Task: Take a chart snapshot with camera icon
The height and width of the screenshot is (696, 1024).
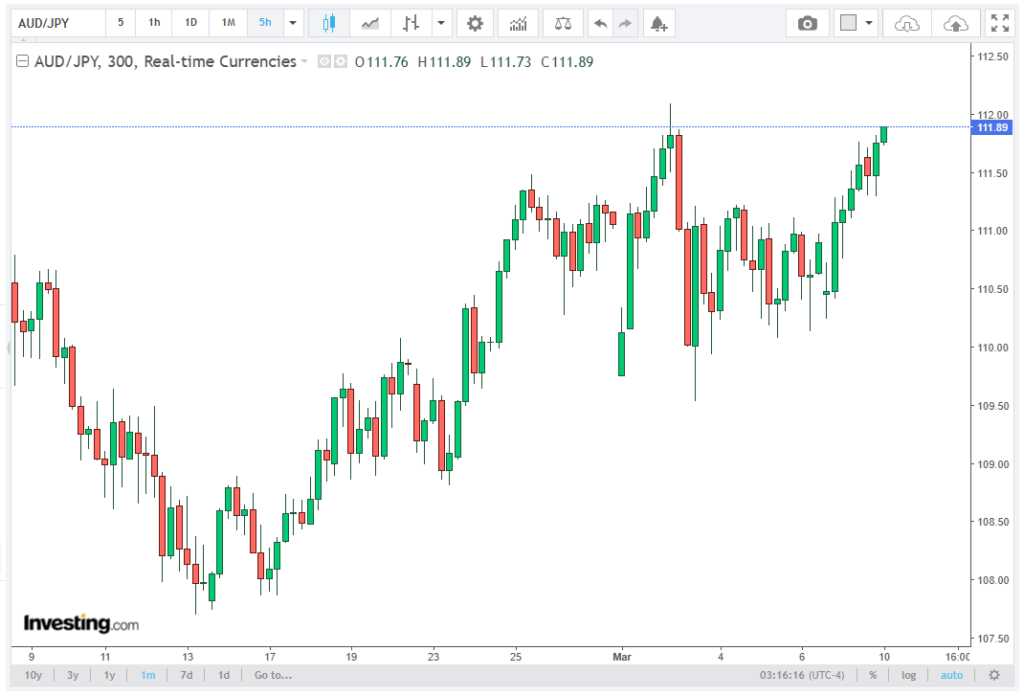Action: click(807, 23)
